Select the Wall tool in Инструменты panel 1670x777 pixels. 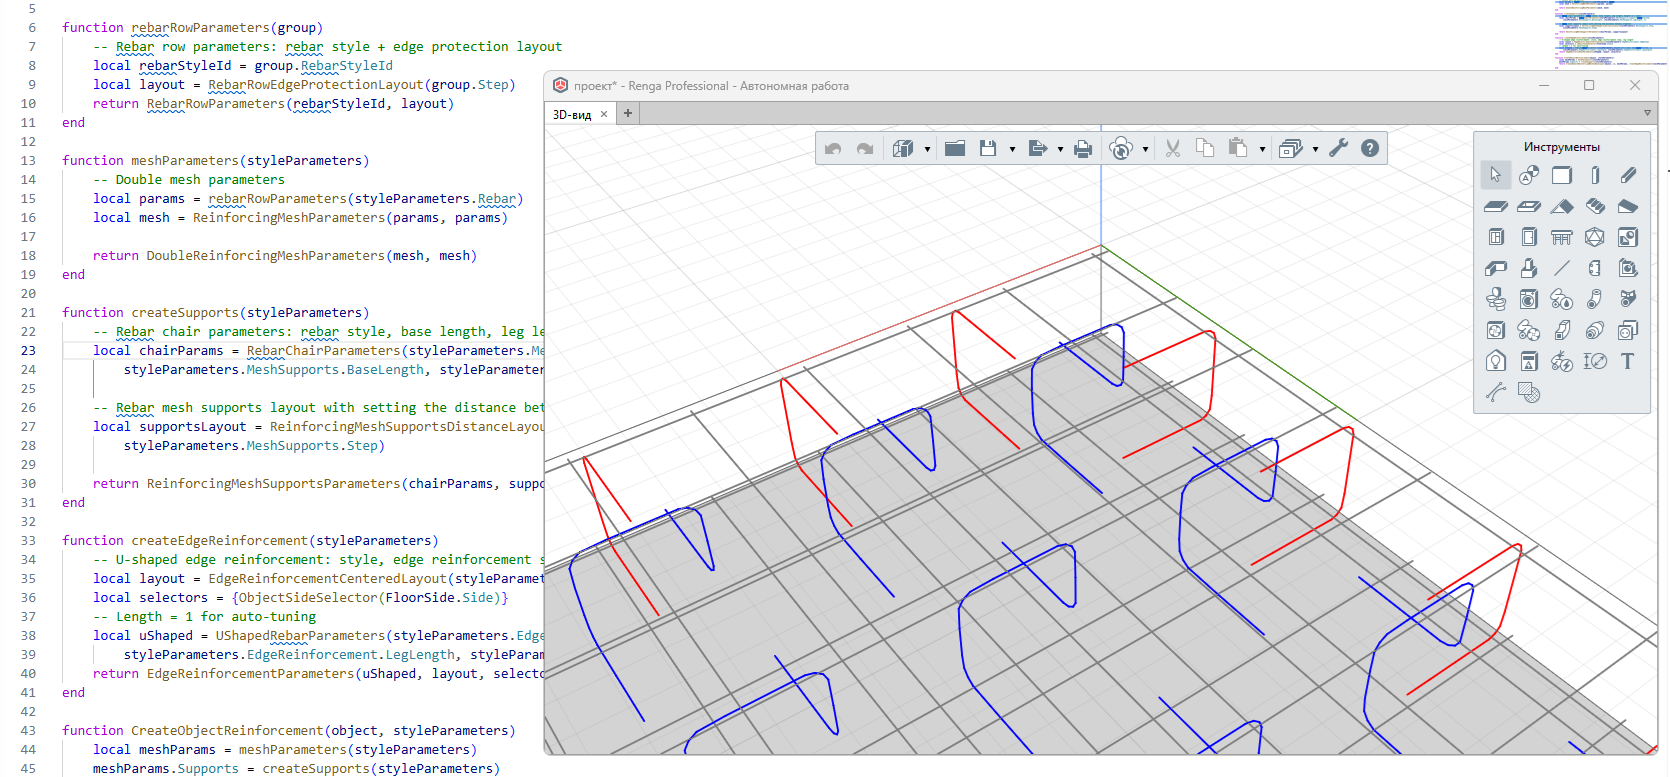coord(1562,176)
